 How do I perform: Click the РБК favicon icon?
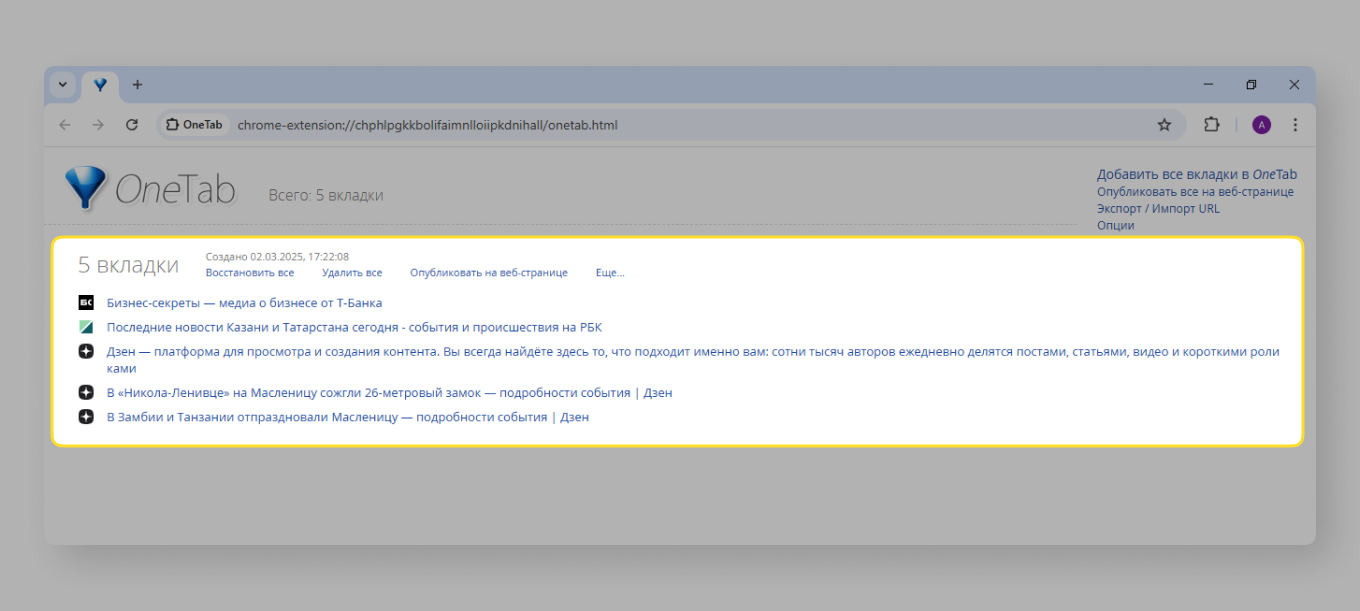86,327
